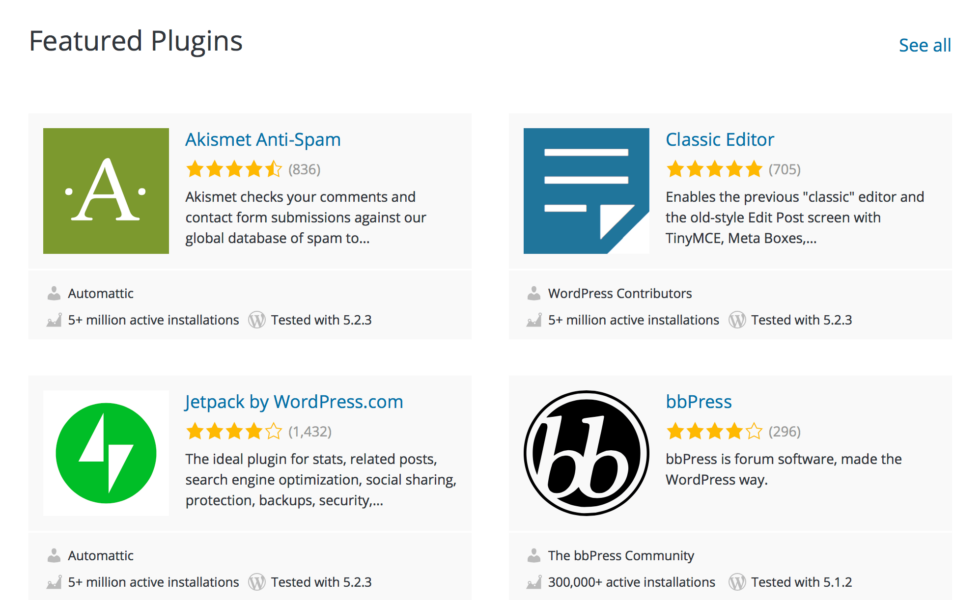Open the bbPress plugin page
The image size is (954, 600).
(699, 401)
